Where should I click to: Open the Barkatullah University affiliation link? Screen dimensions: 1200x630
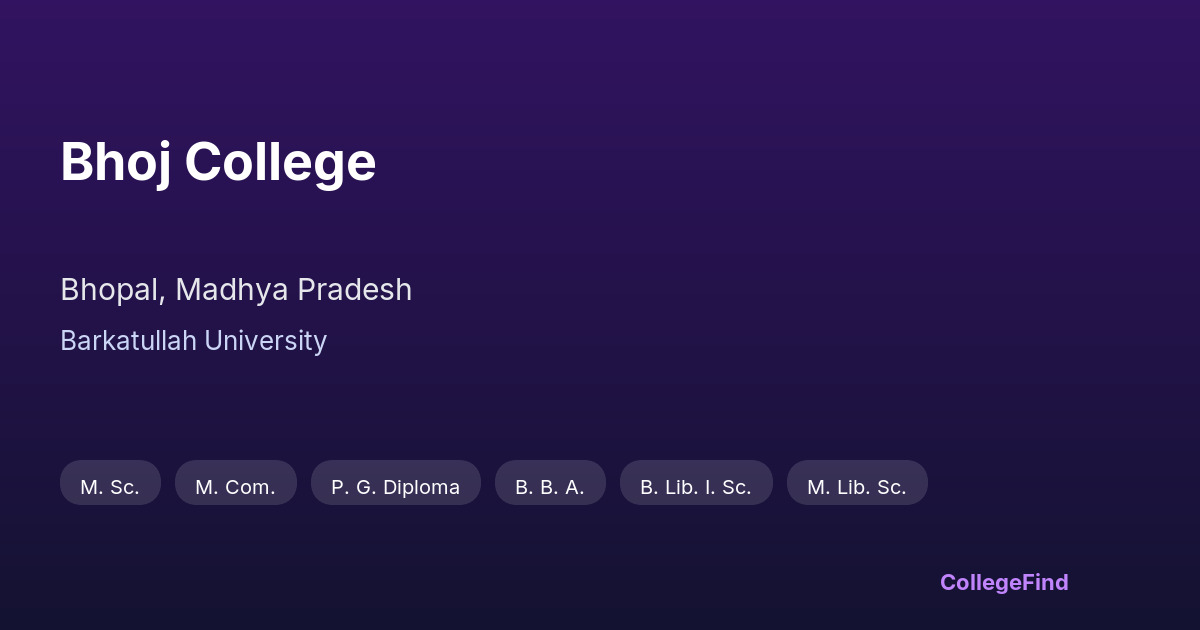193,341
